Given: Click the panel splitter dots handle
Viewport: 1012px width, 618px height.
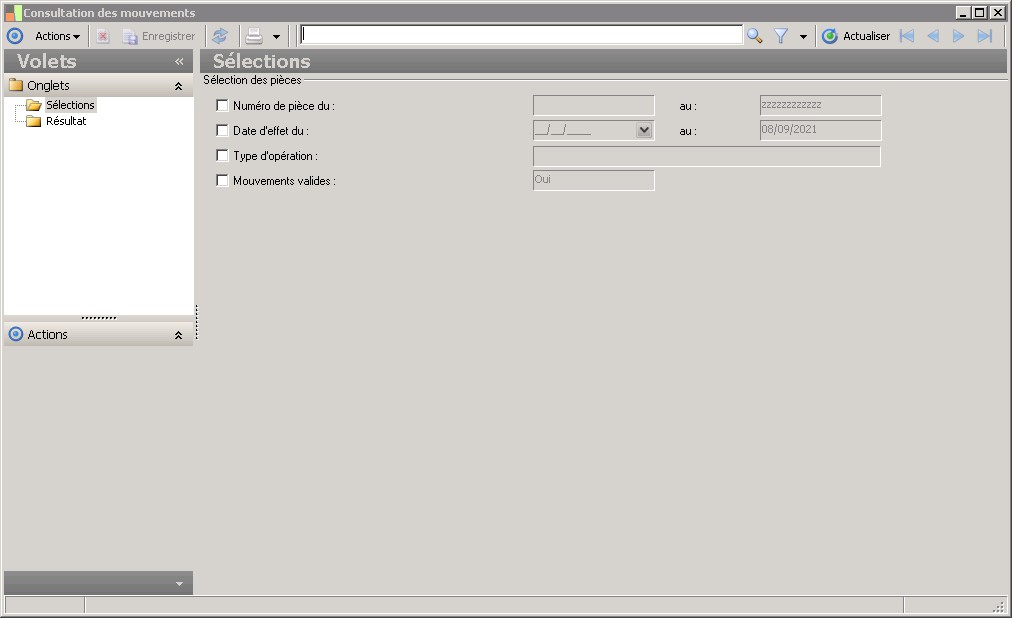Looking at the screenshot, I should [99, 318].
